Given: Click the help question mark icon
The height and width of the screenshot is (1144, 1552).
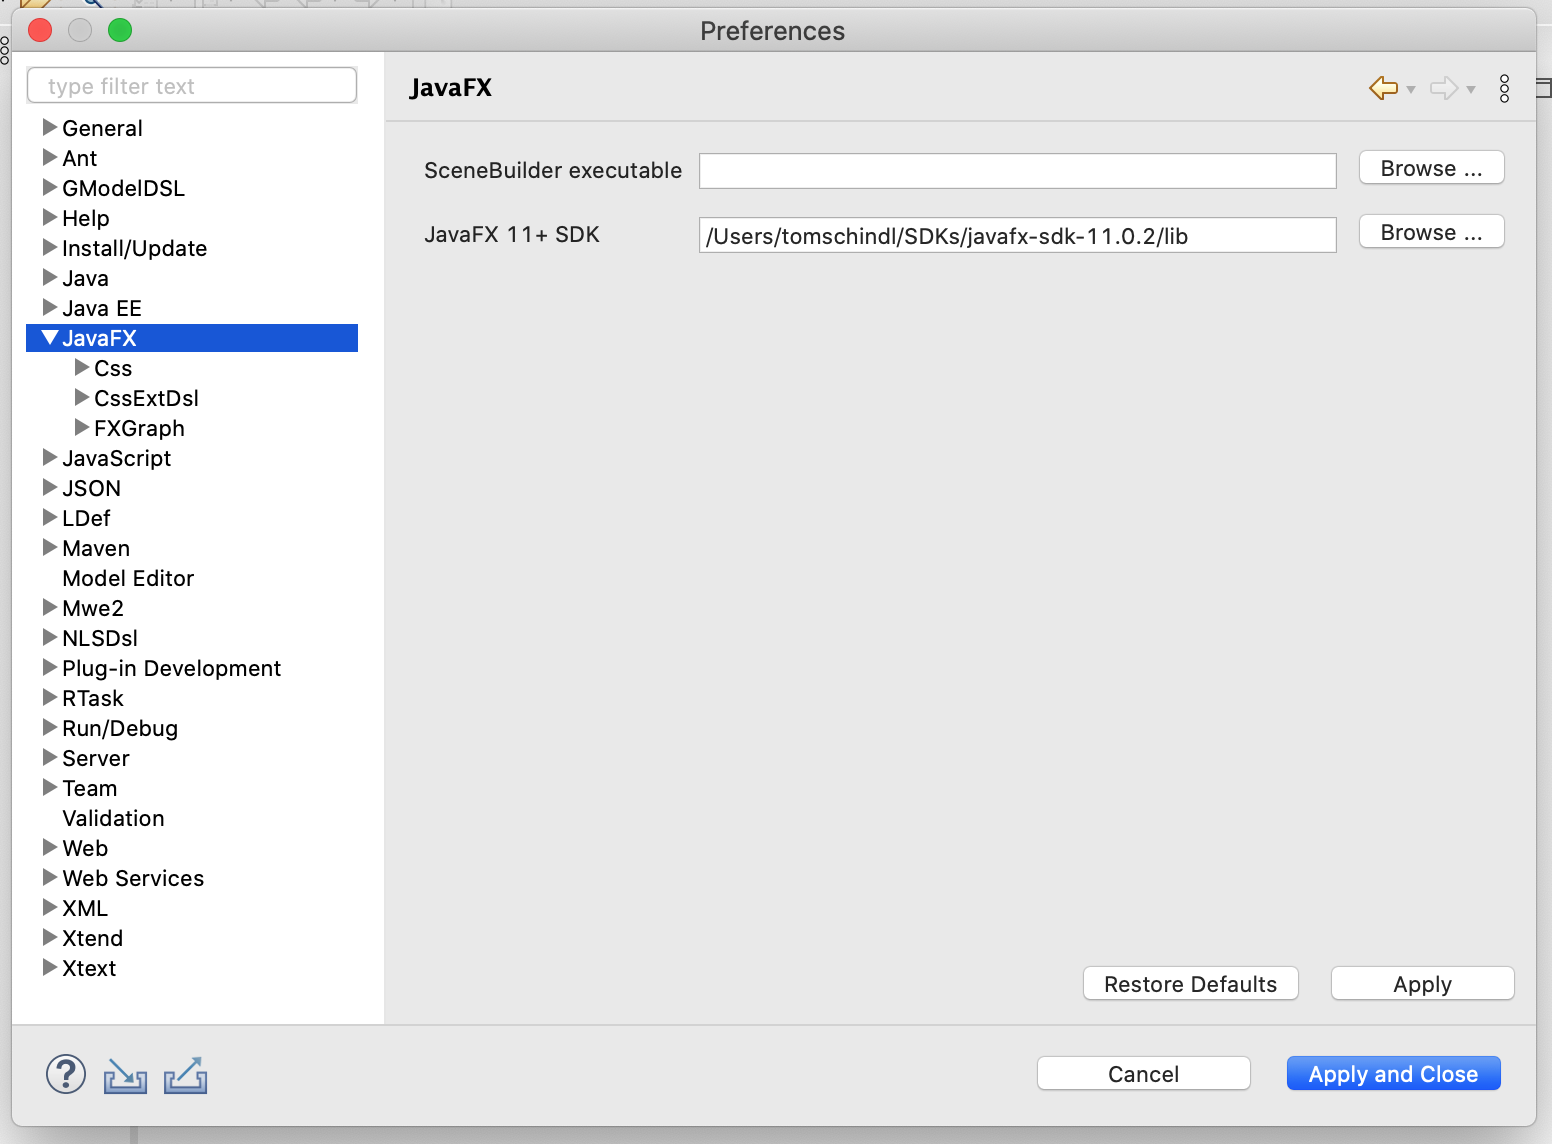Looking at the screenshot, I should coord(66,1075).
